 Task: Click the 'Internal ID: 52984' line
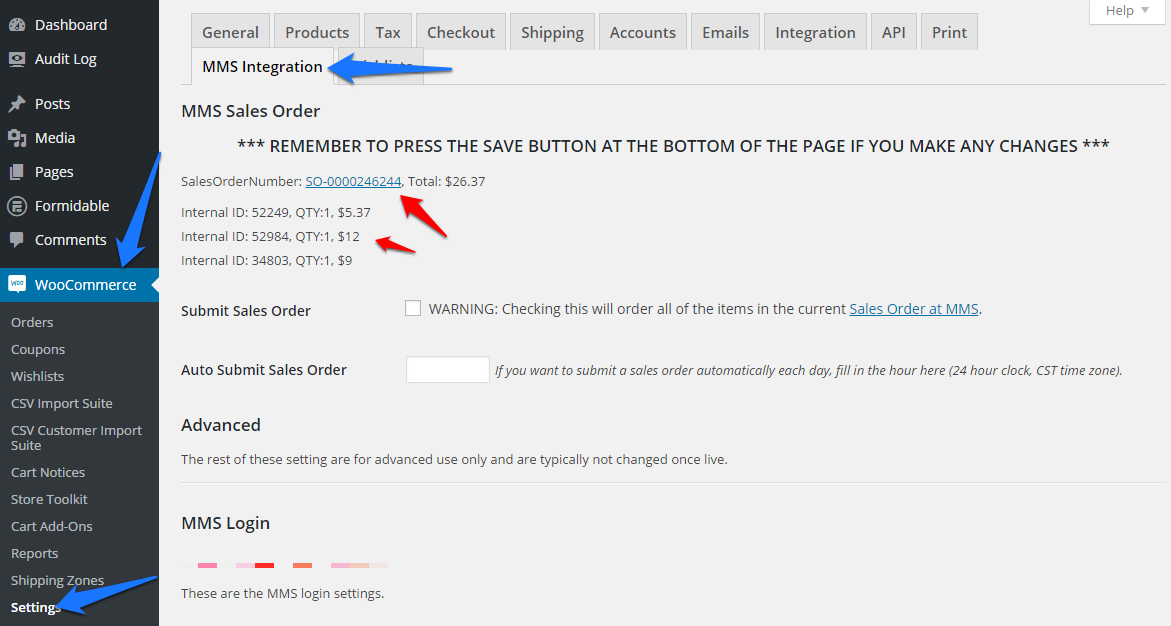270,236
